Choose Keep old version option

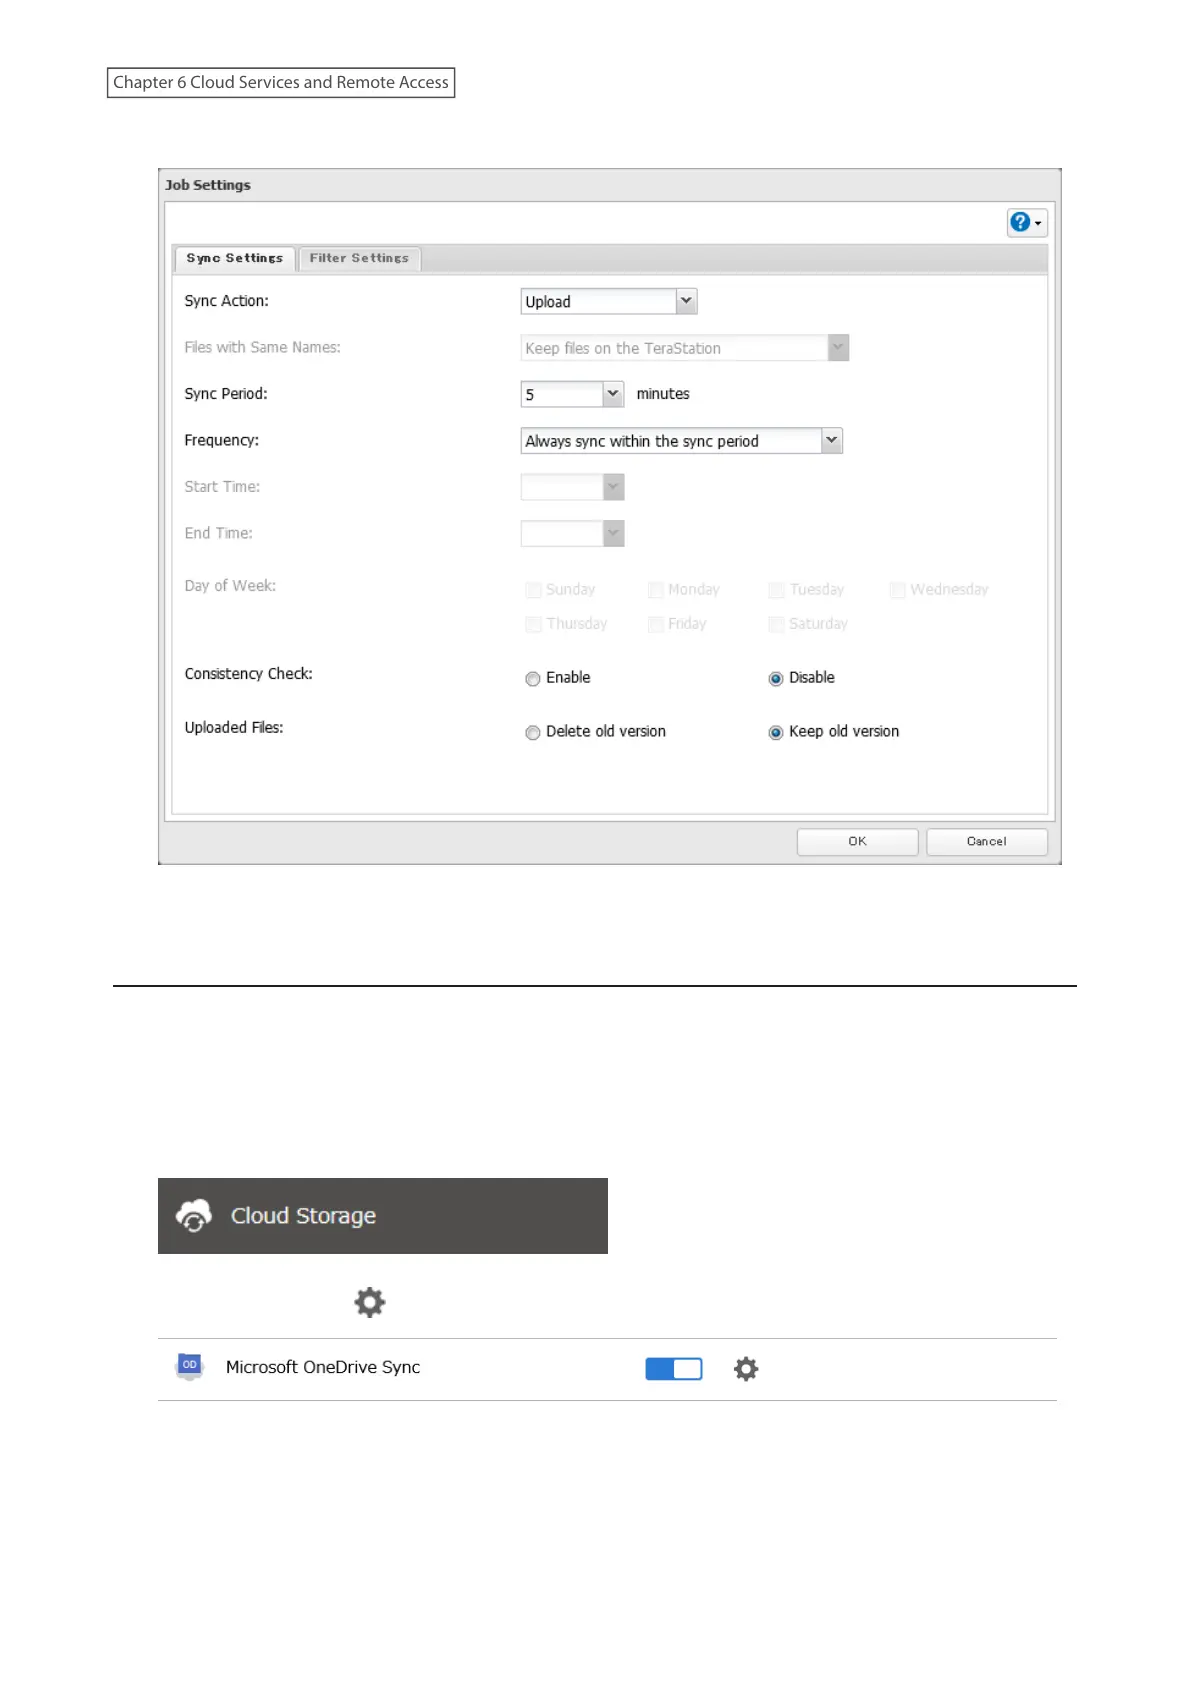coord(775,733)
